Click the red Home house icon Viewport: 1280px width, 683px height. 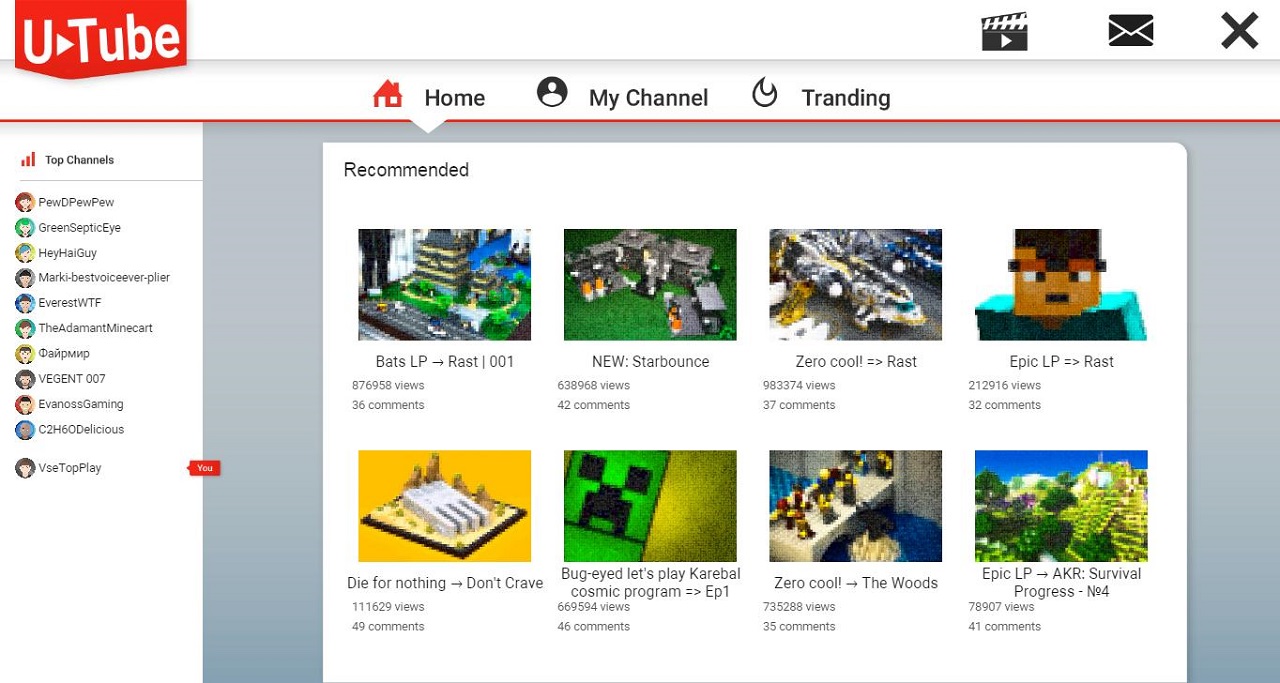point(387,95)
